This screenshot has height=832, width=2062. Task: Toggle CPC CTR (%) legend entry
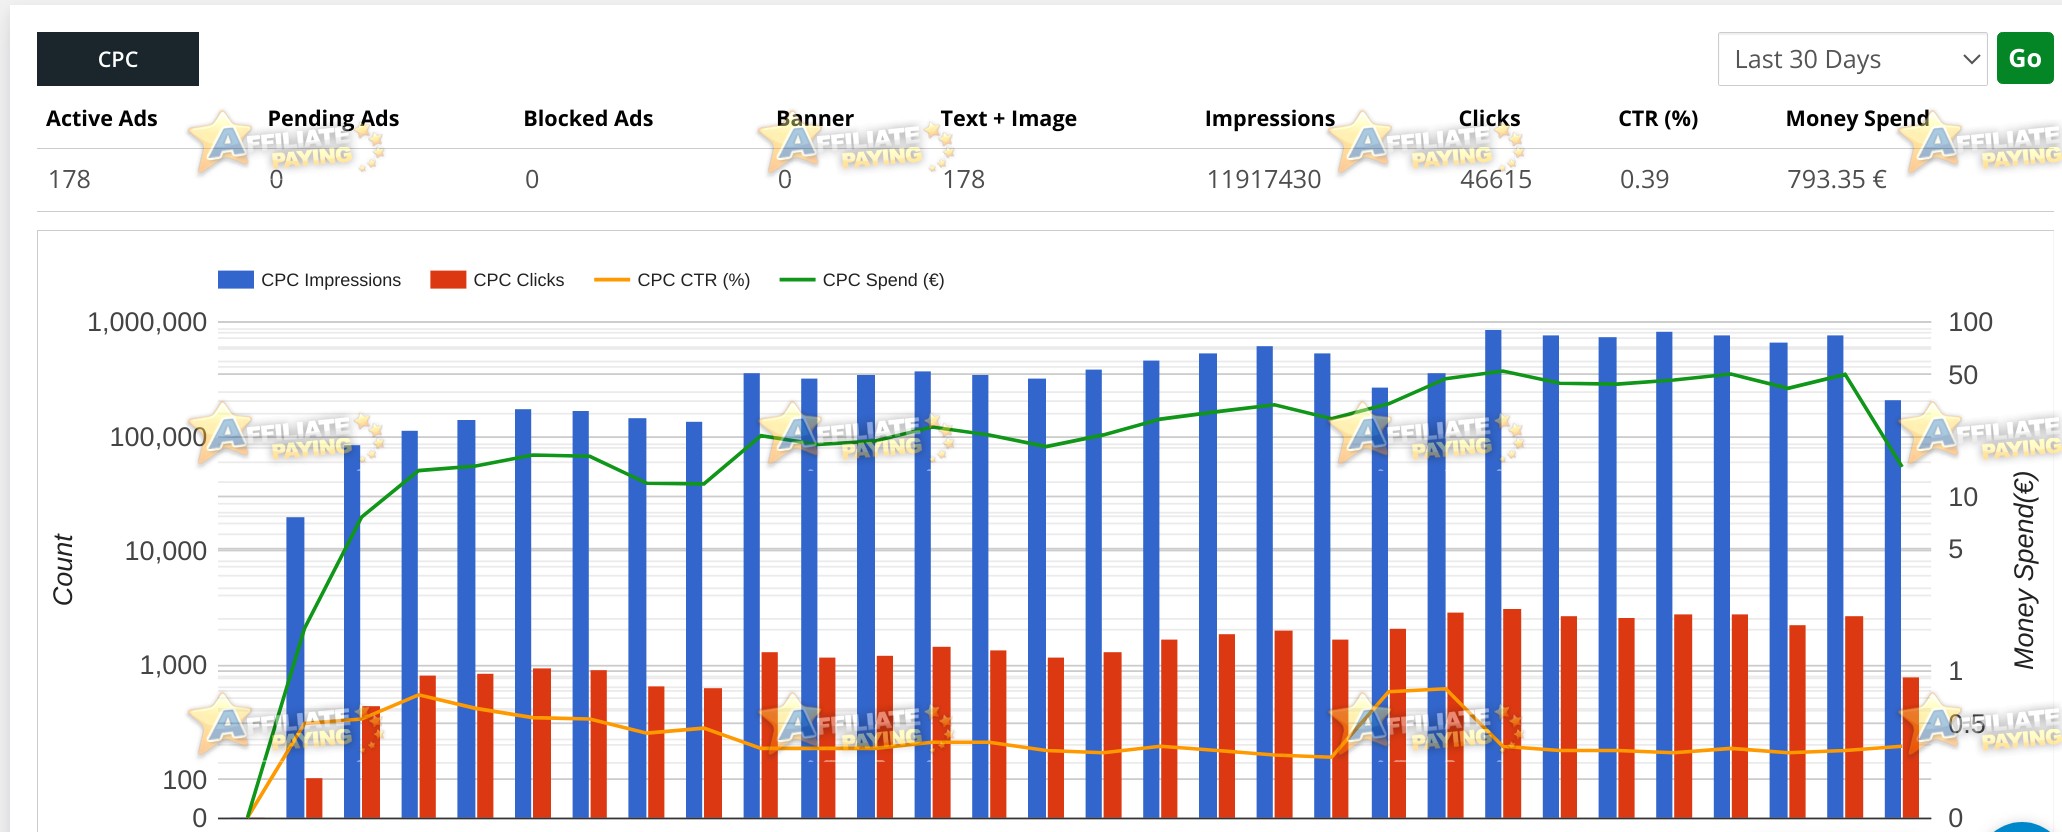672,280
